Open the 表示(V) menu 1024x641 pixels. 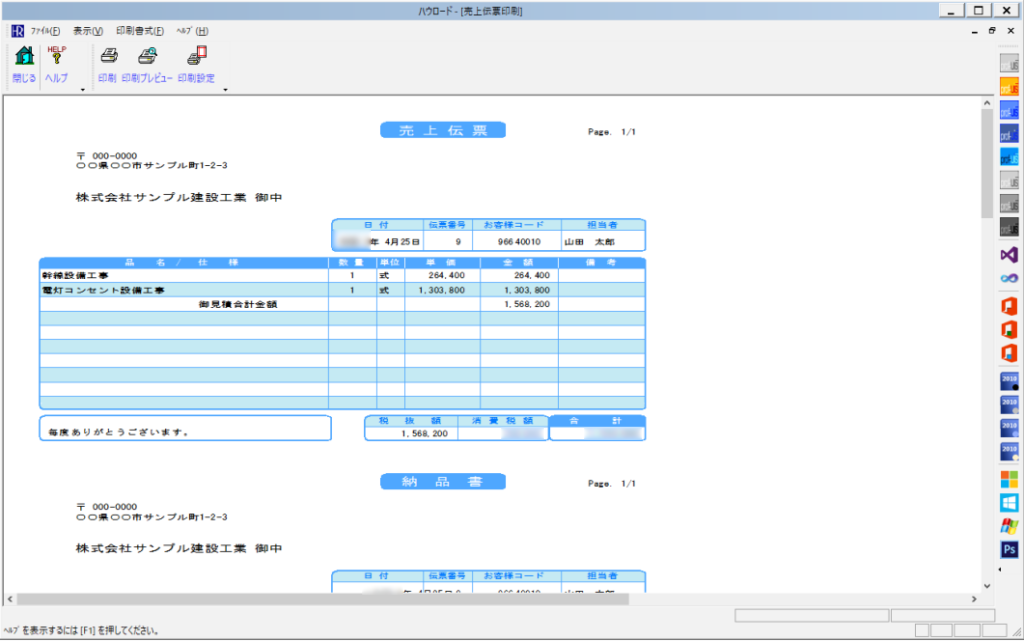point(88,31)
